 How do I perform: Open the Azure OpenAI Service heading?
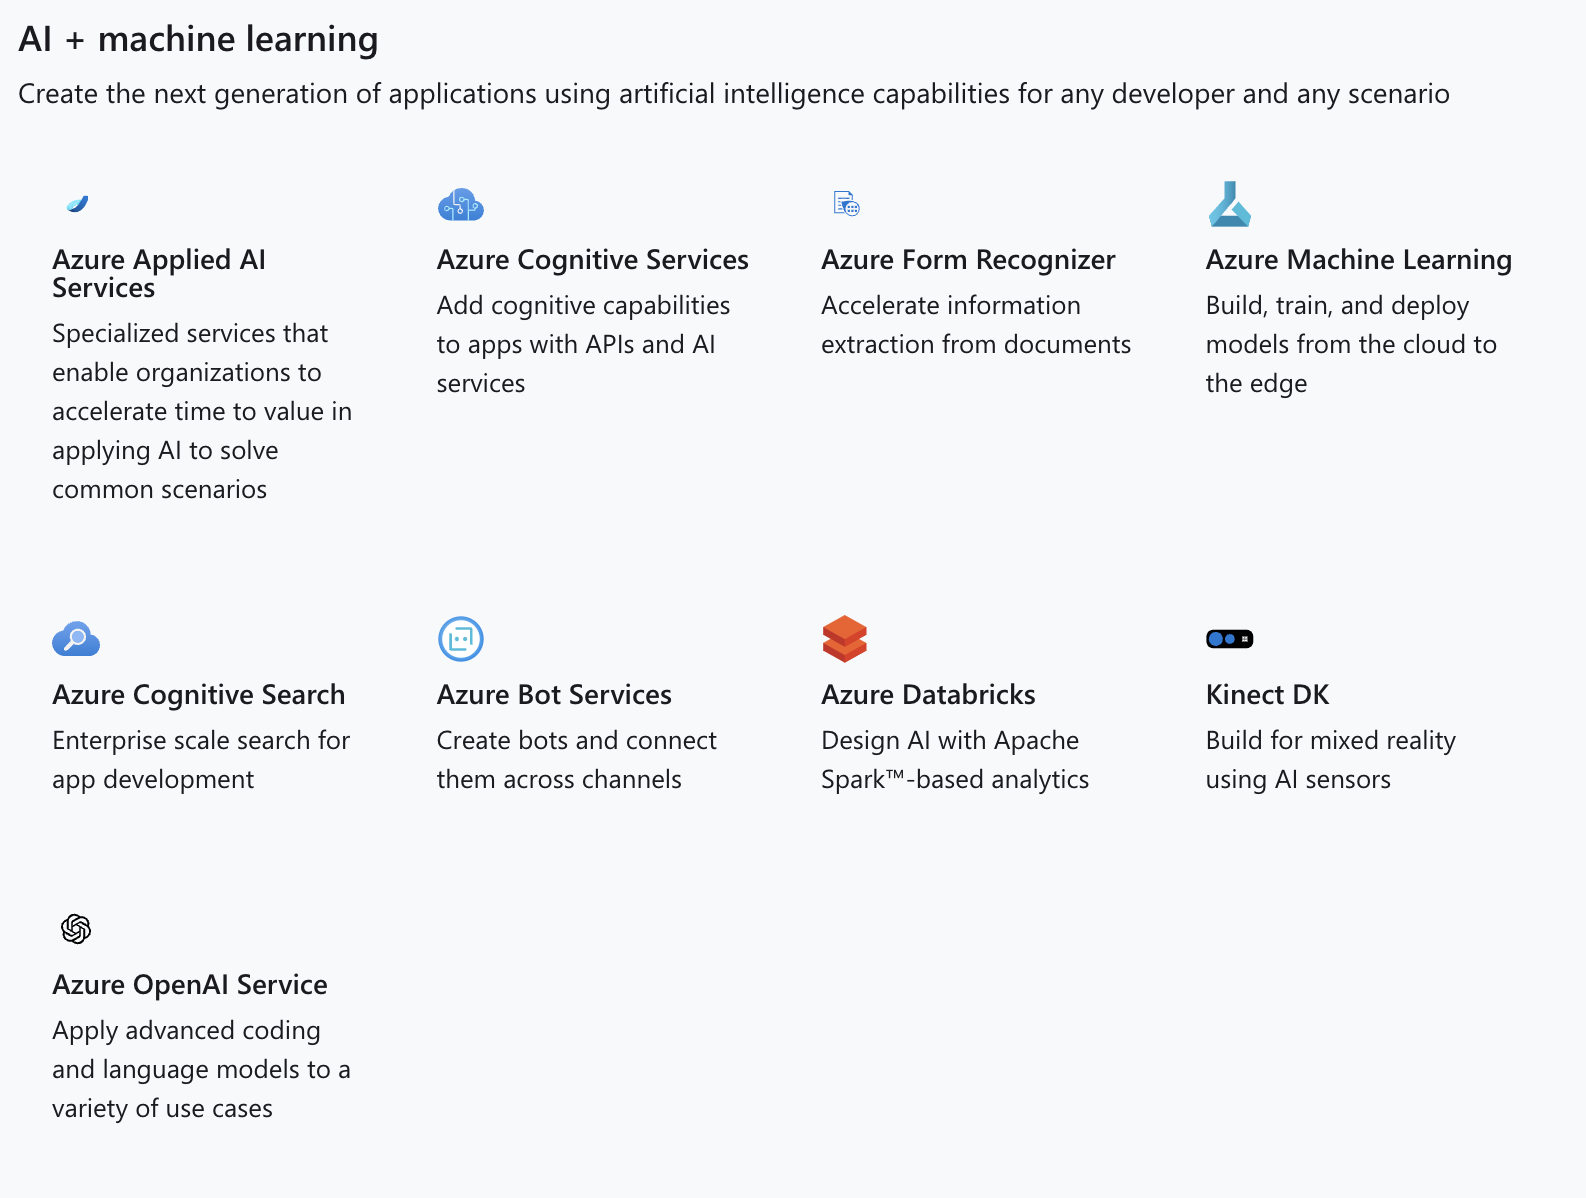[x=190, y=985]
